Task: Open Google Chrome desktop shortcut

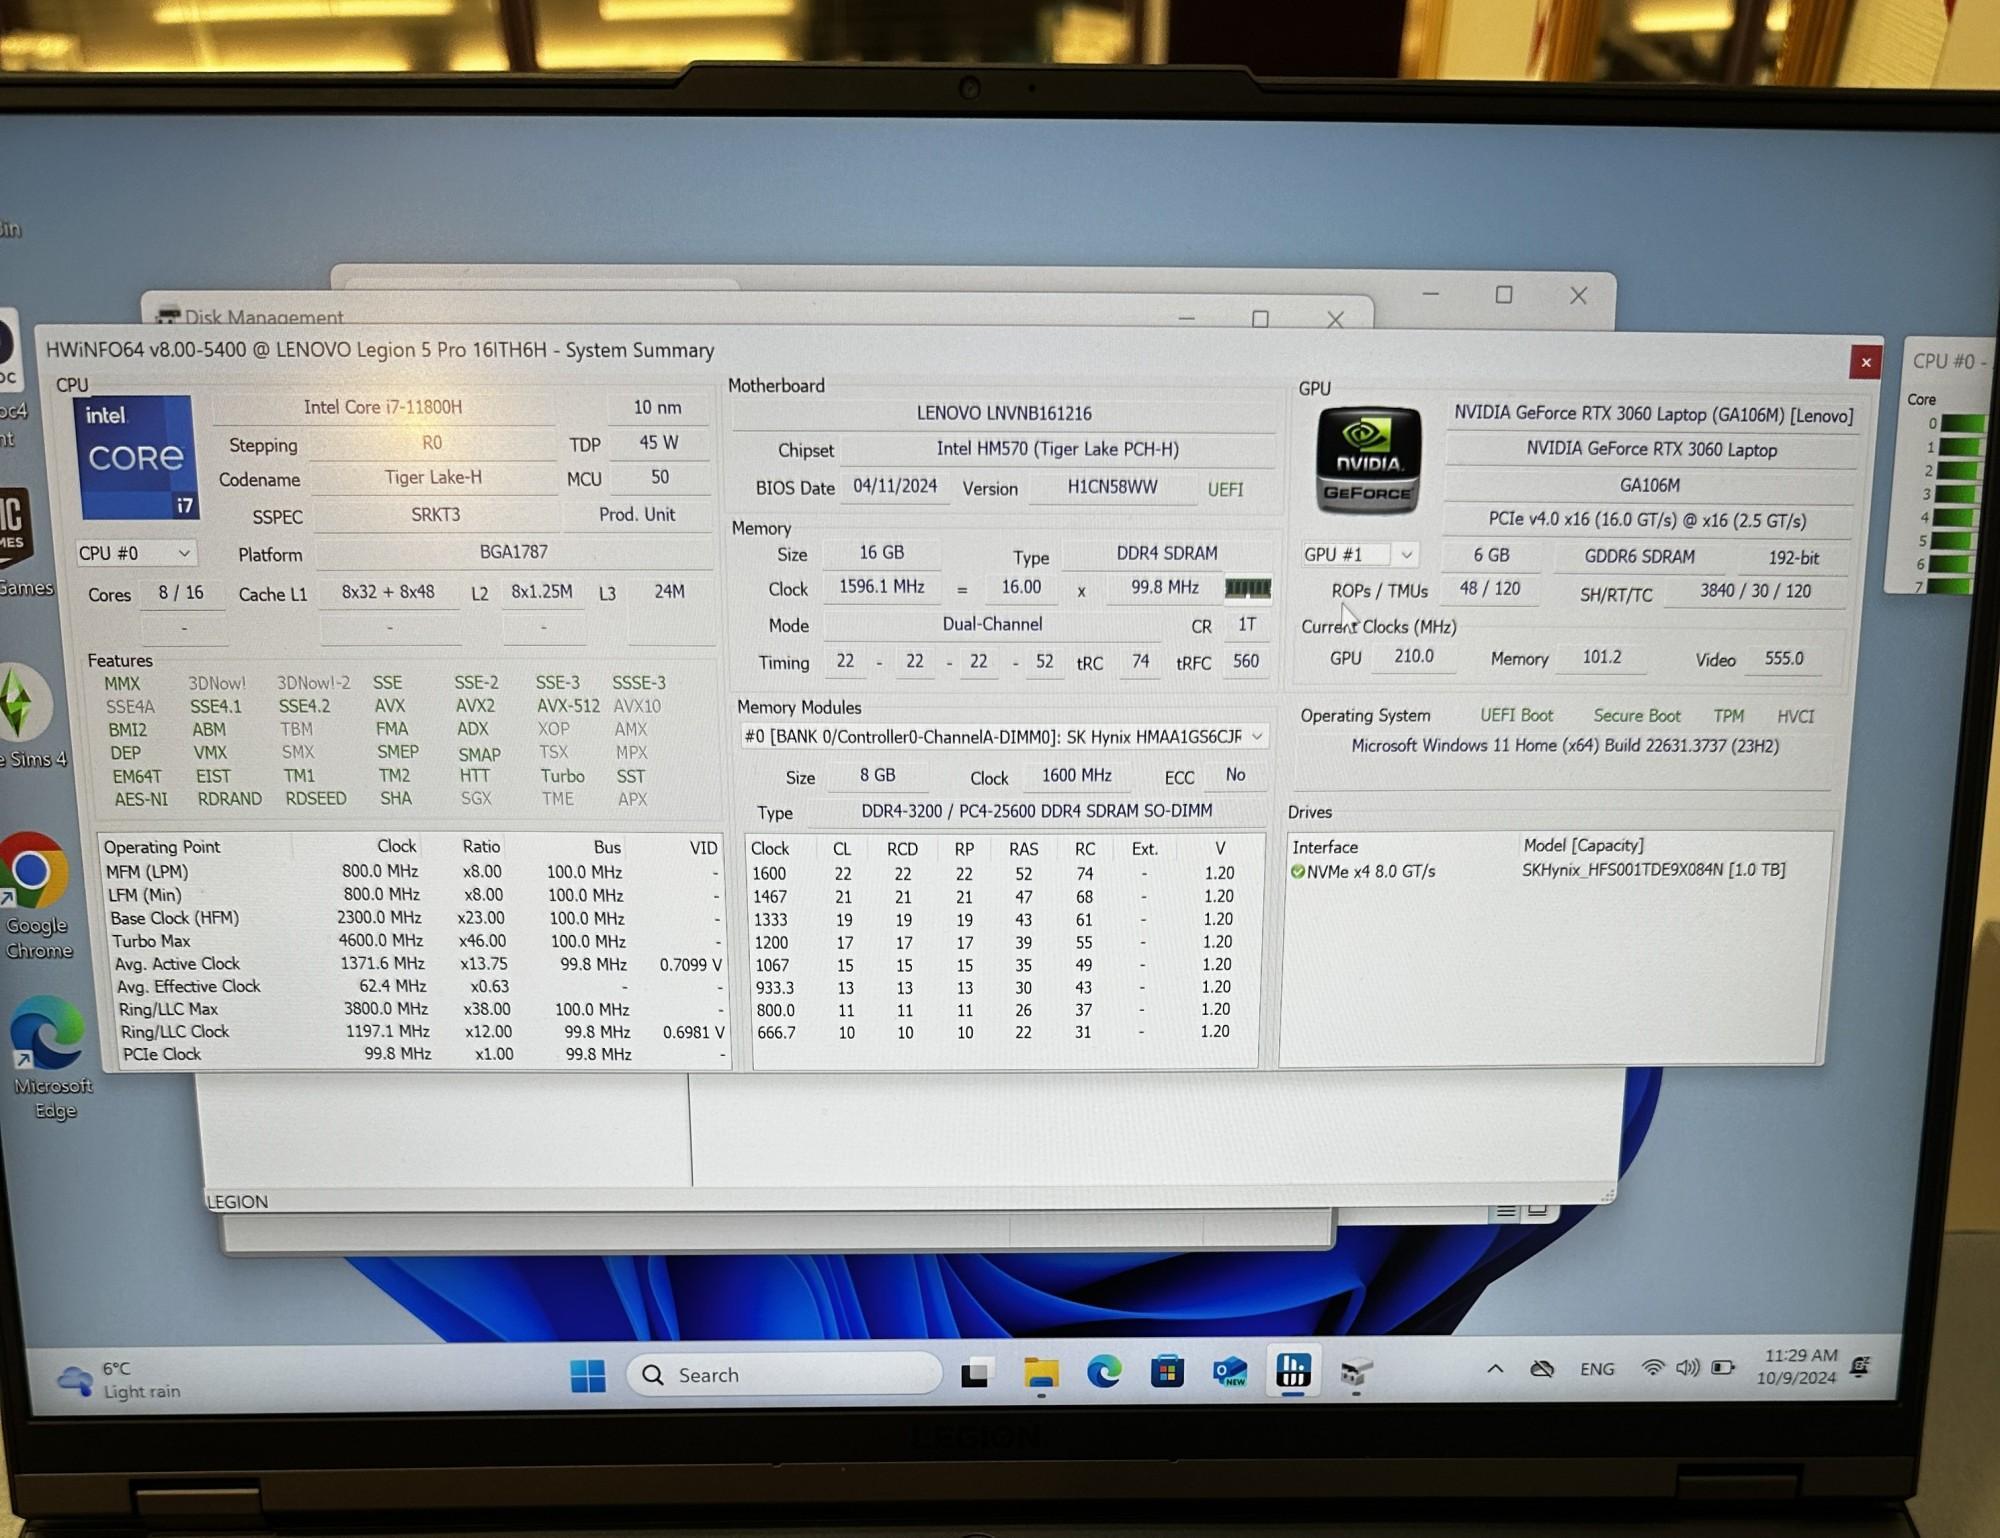Action: pyautogui.click(x=35, y=896)
